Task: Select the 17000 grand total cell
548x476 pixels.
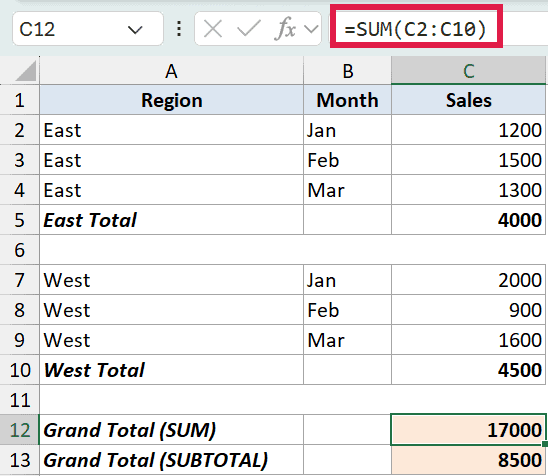Action: click(x=468, y=430)
